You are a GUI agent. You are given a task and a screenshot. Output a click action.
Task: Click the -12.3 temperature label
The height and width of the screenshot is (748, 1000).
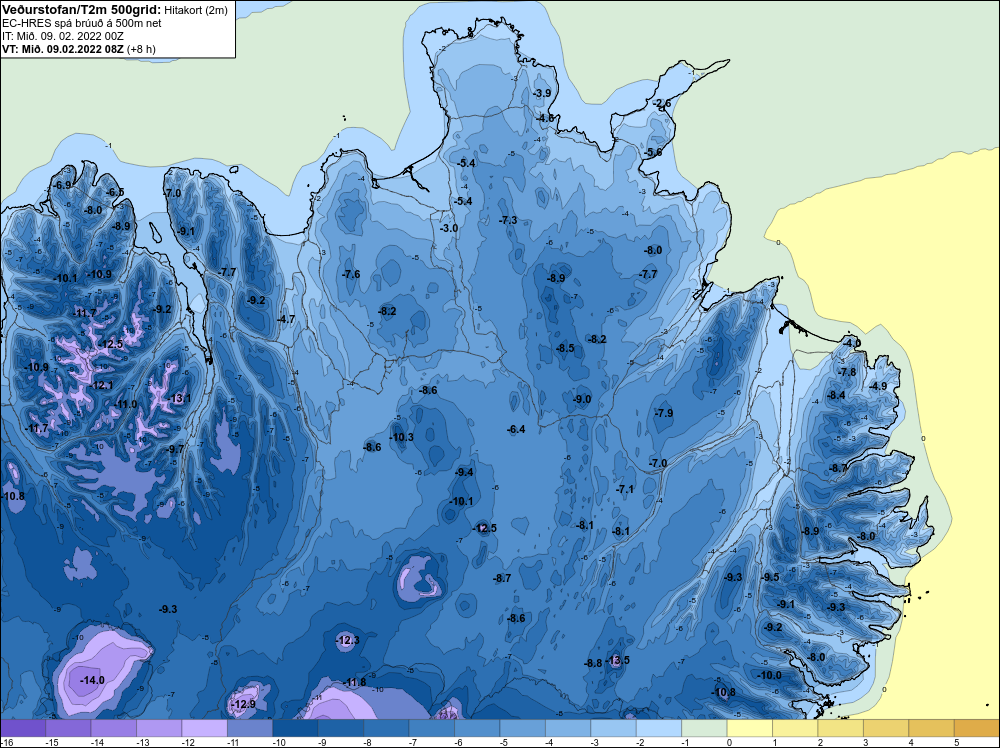pyautogui.click(x=348, y=640)
